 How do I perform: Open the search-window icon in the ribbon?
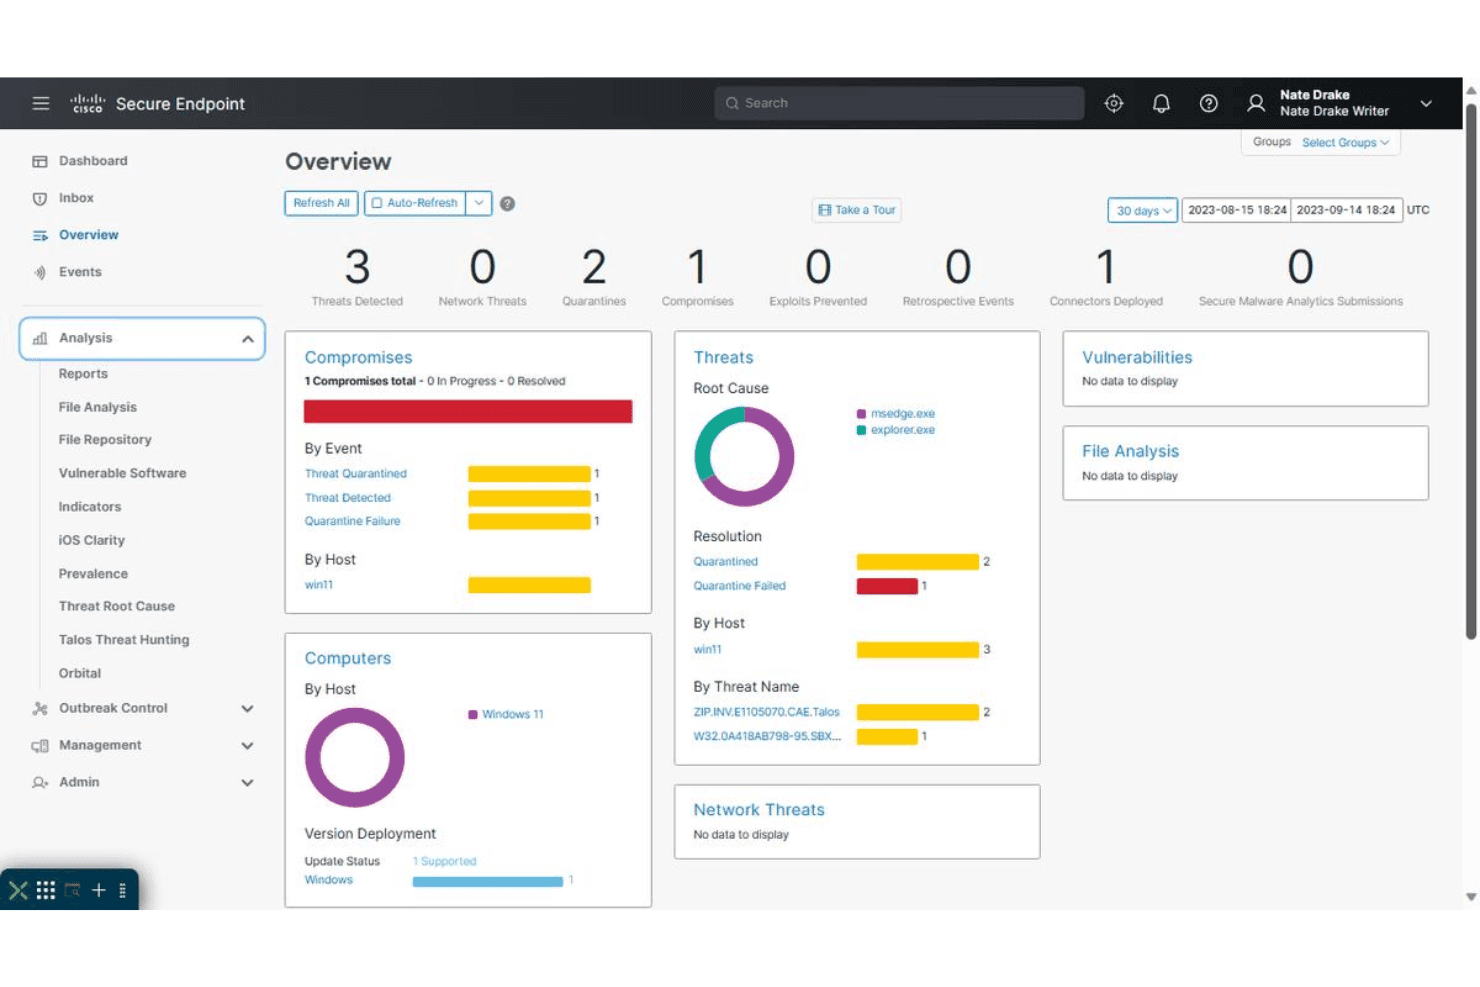pos(72,890)
